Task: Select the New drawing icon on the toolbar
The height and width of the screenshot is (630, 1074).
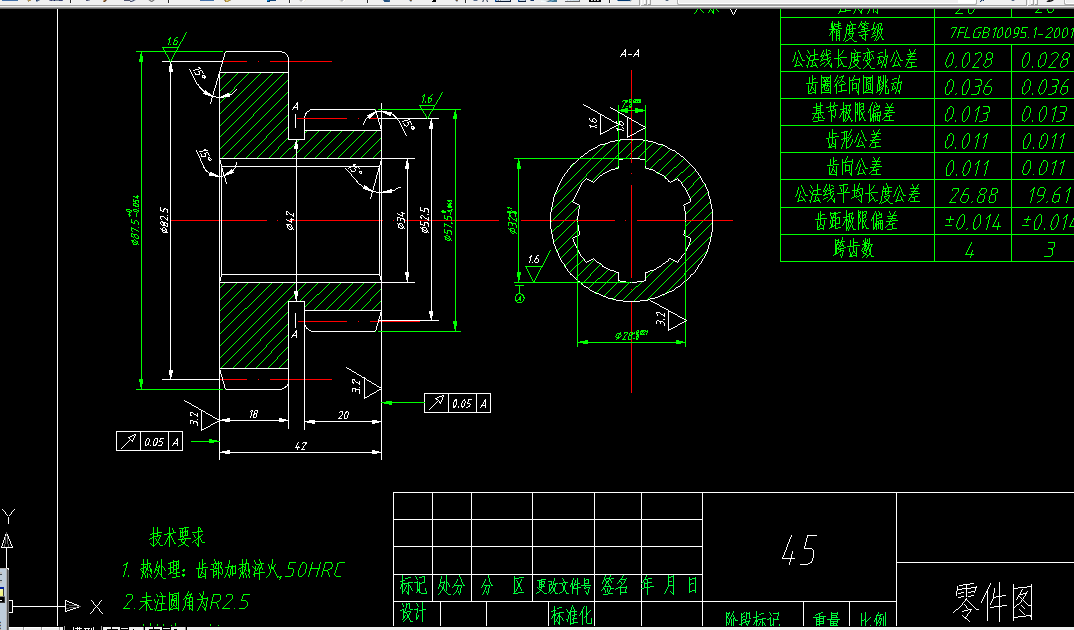Action: [9, 4]
